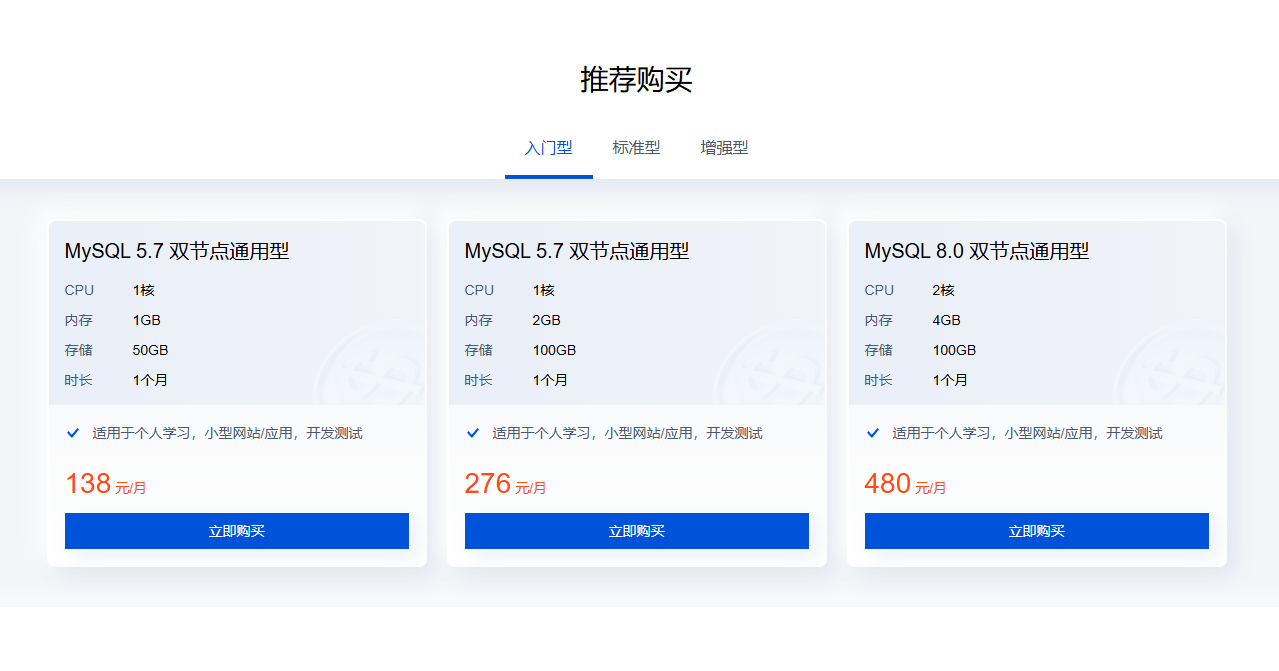Click the 480 元/月 price
The height and width of the screenshot is (671, 1279).
click(906, 484)
